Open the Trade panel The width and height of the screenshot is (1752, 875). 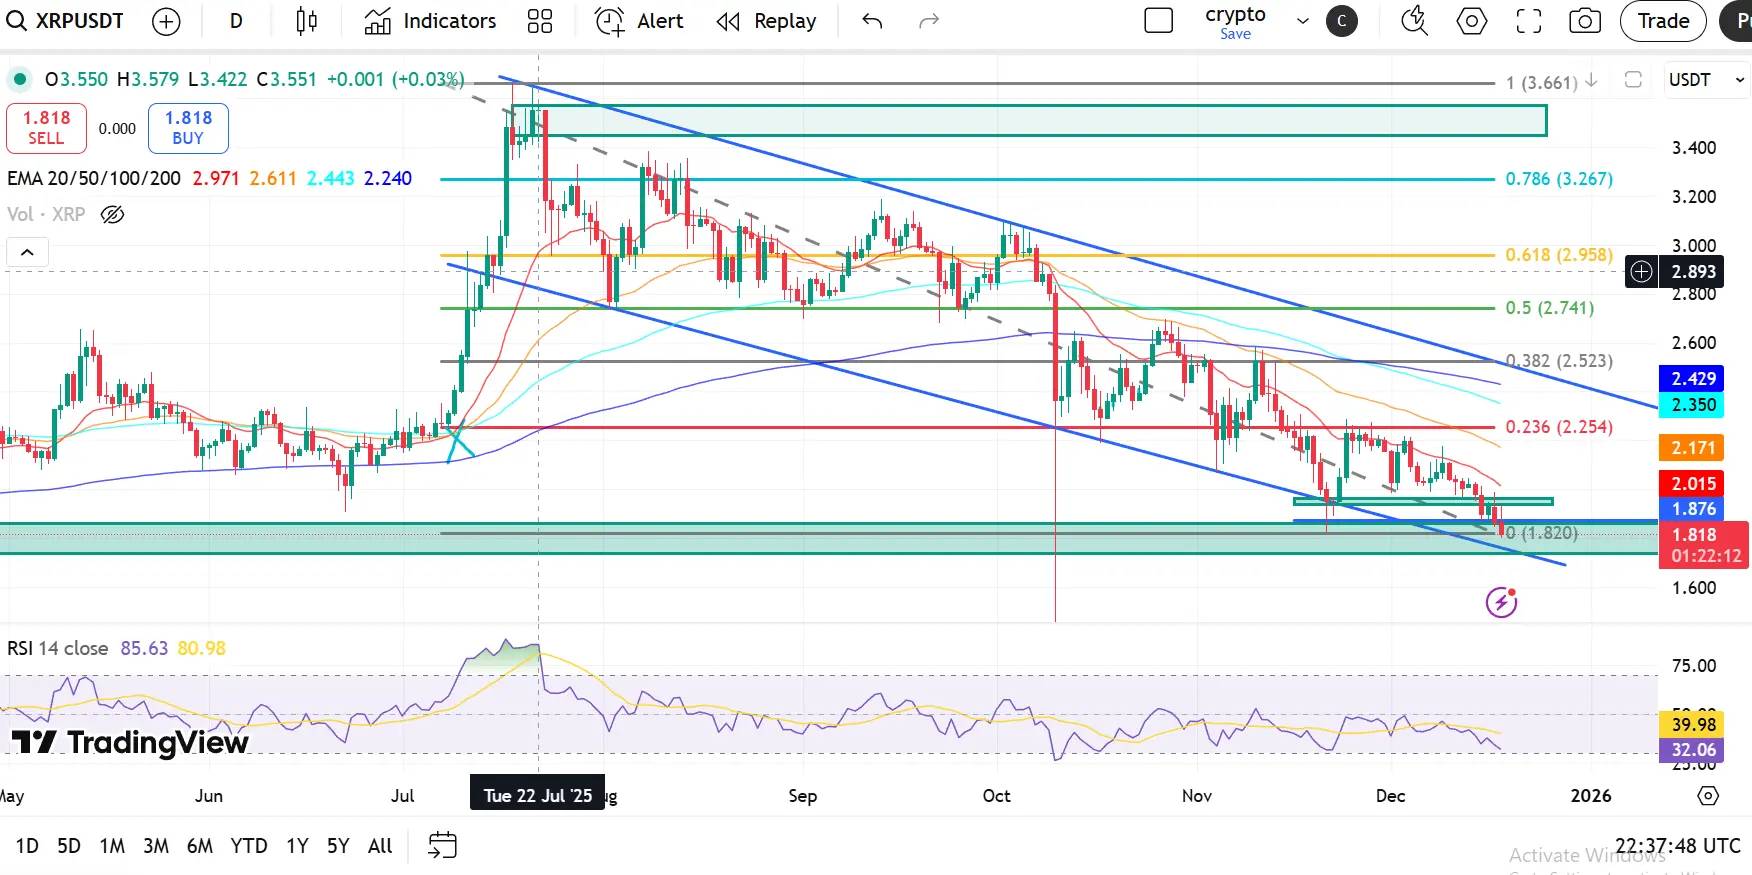1663,21
